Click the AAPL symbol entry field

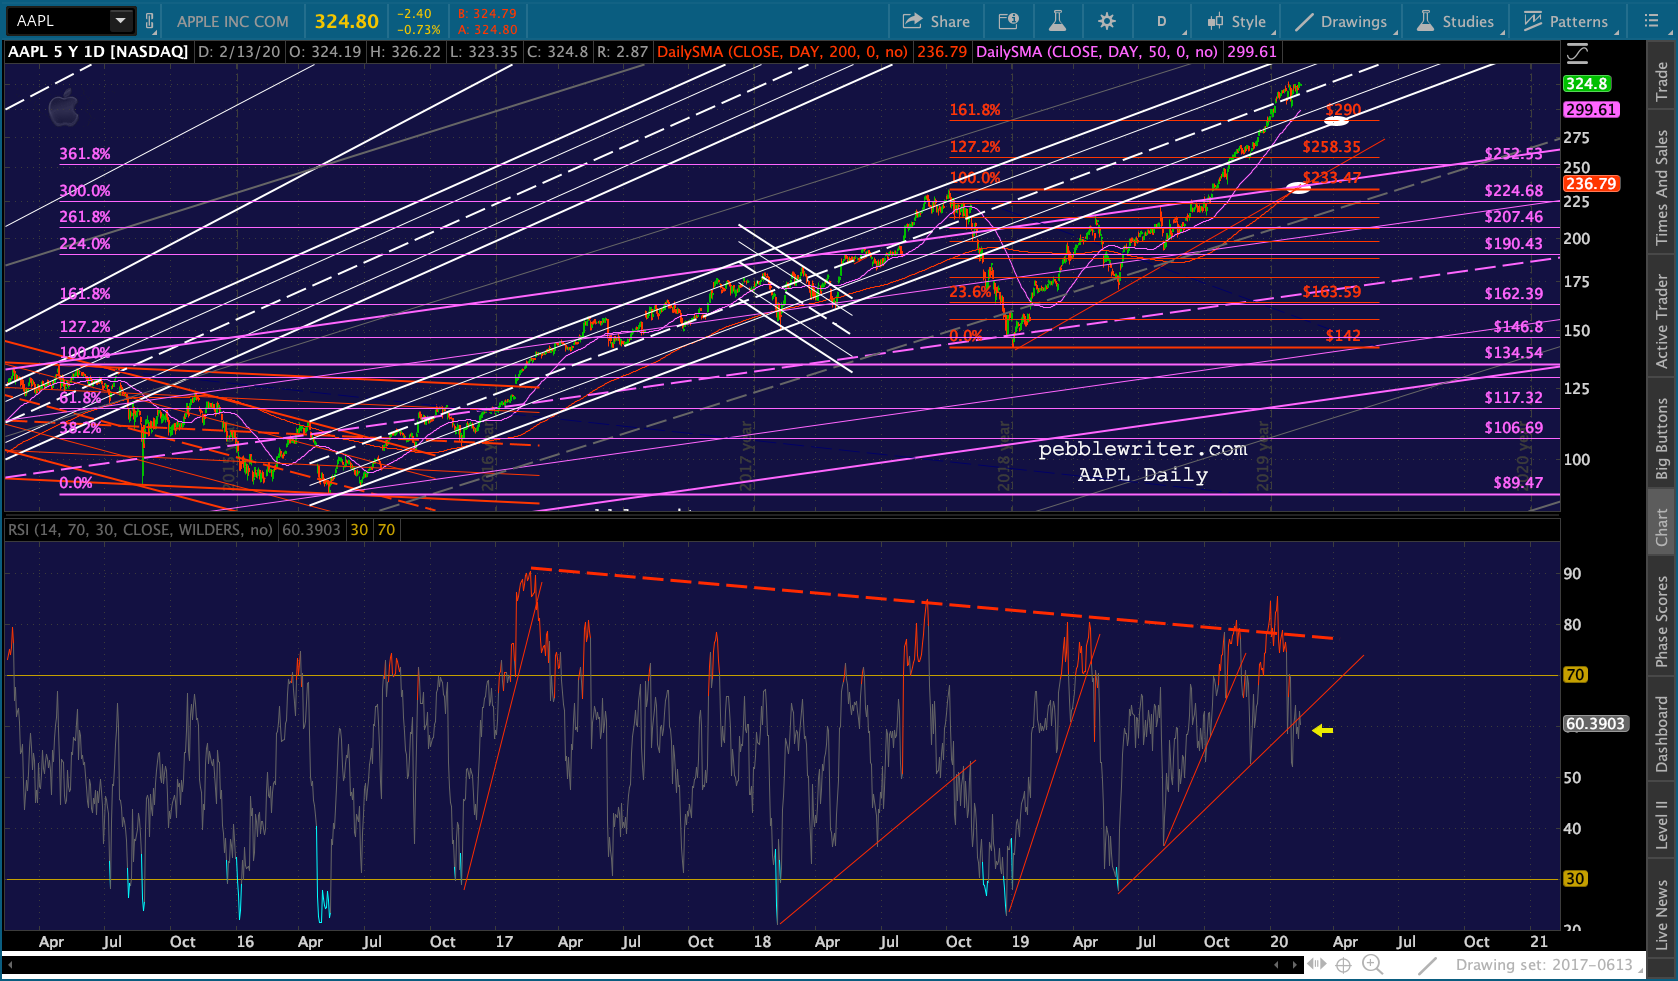pos(58,21)
